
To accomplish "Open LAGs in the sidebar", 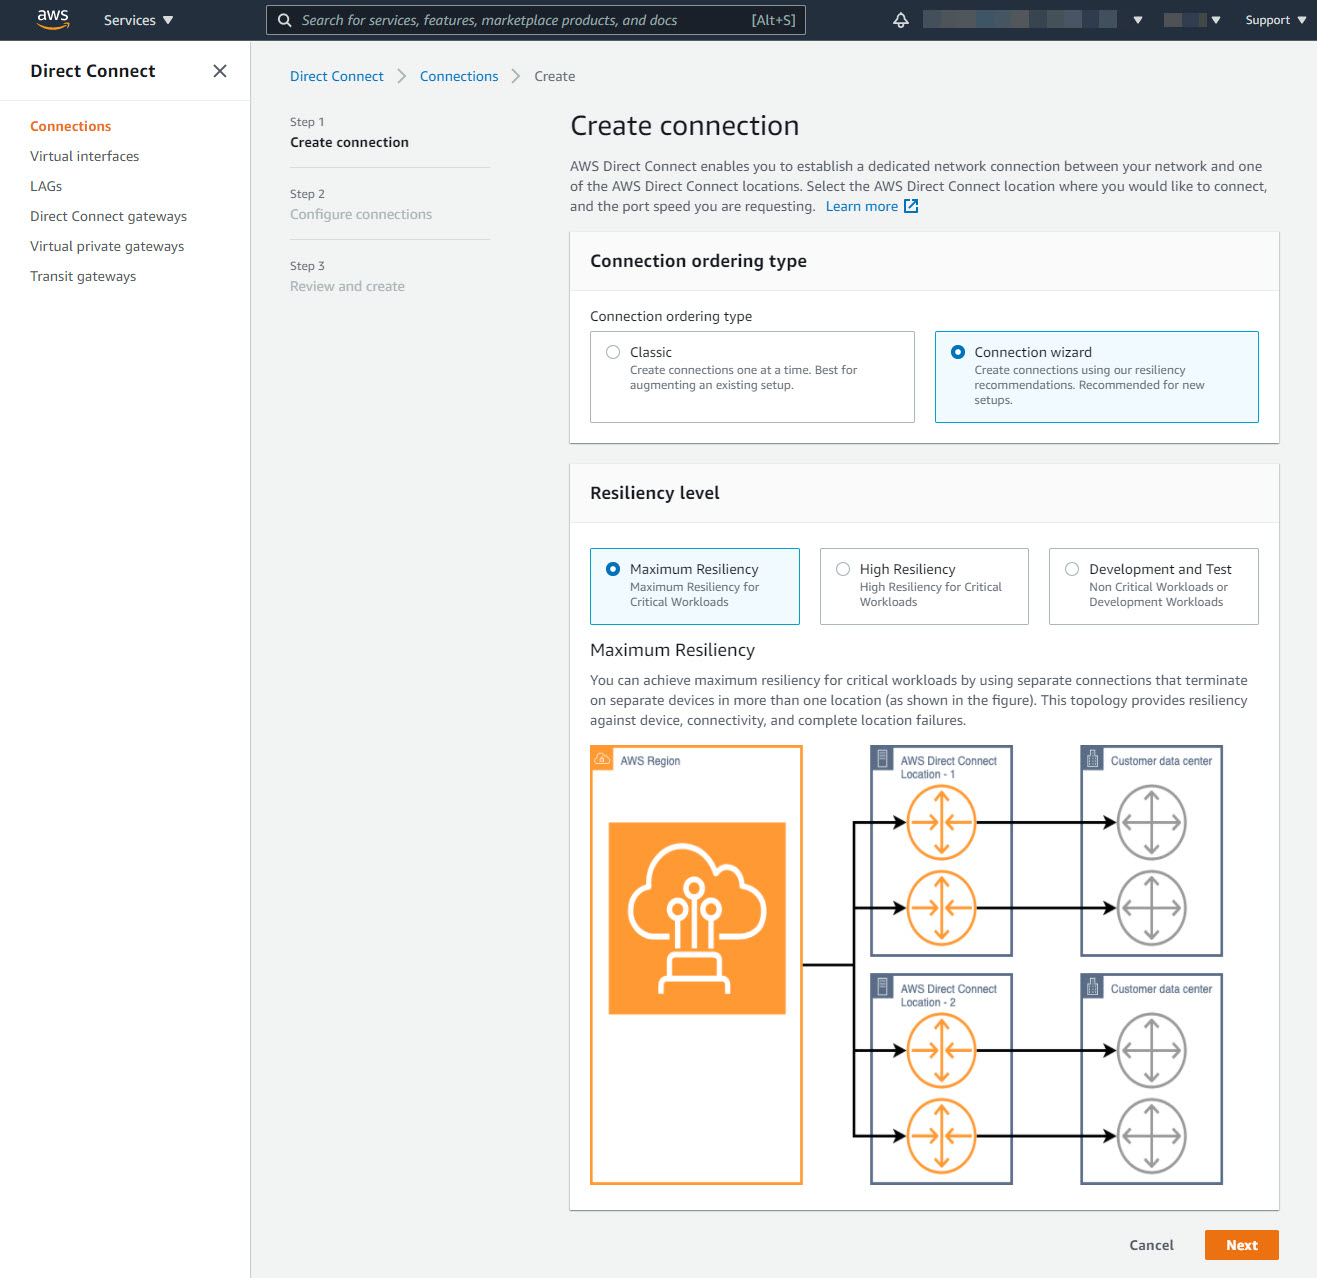I will [46, 186].
